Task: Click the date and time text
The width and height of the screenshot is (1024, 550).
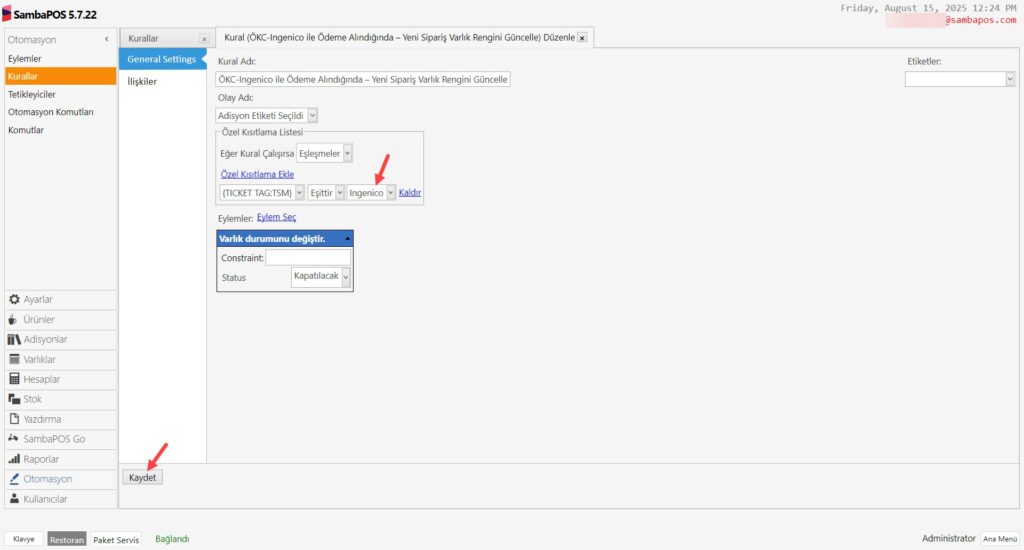Action: click(928, 8)
